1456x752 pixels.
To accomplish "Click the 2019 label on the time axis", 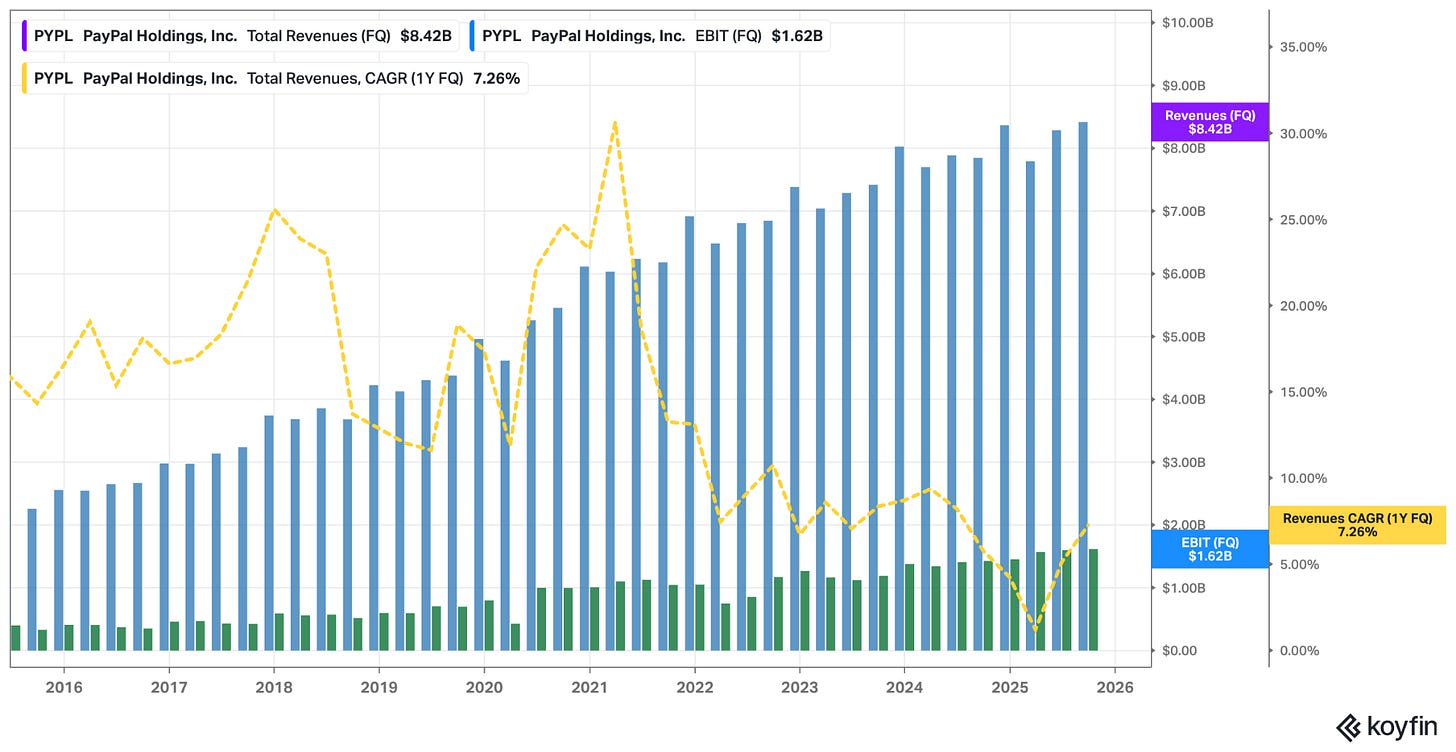I will click(378, 687).
